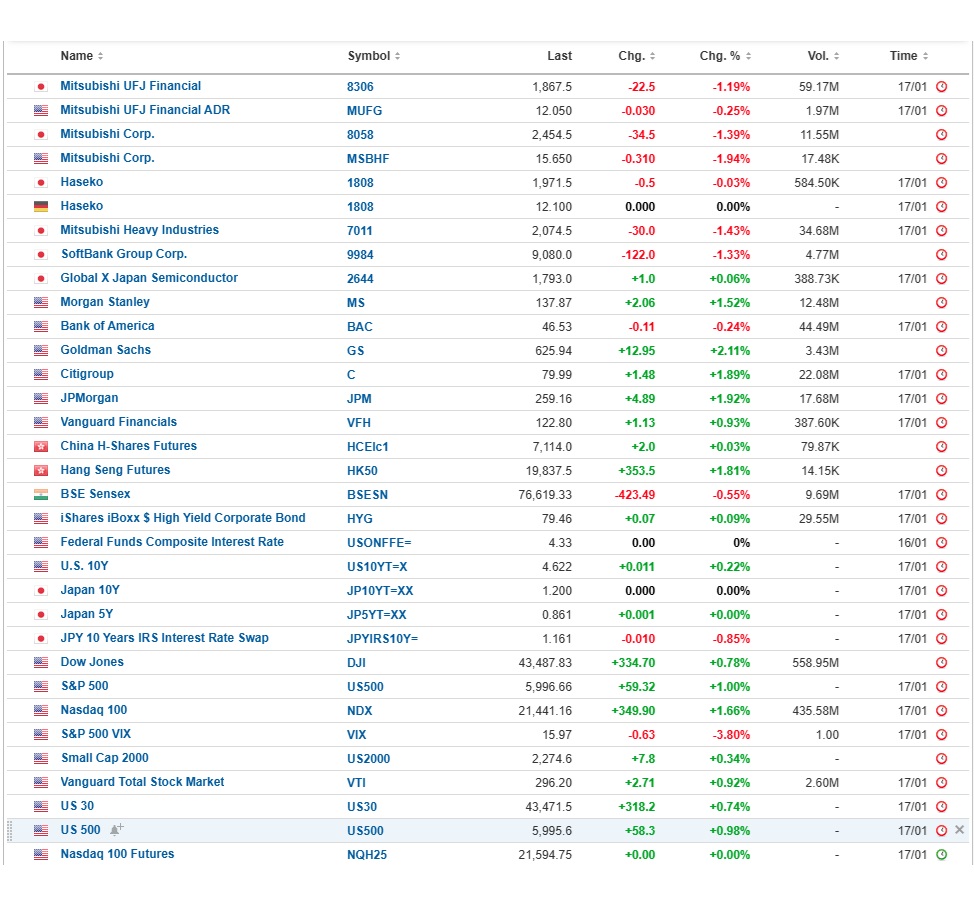The image size is (974, 897).
Task: Click the Hong Kong flag beside Hang Seng Futures
Action: [41, 470]
